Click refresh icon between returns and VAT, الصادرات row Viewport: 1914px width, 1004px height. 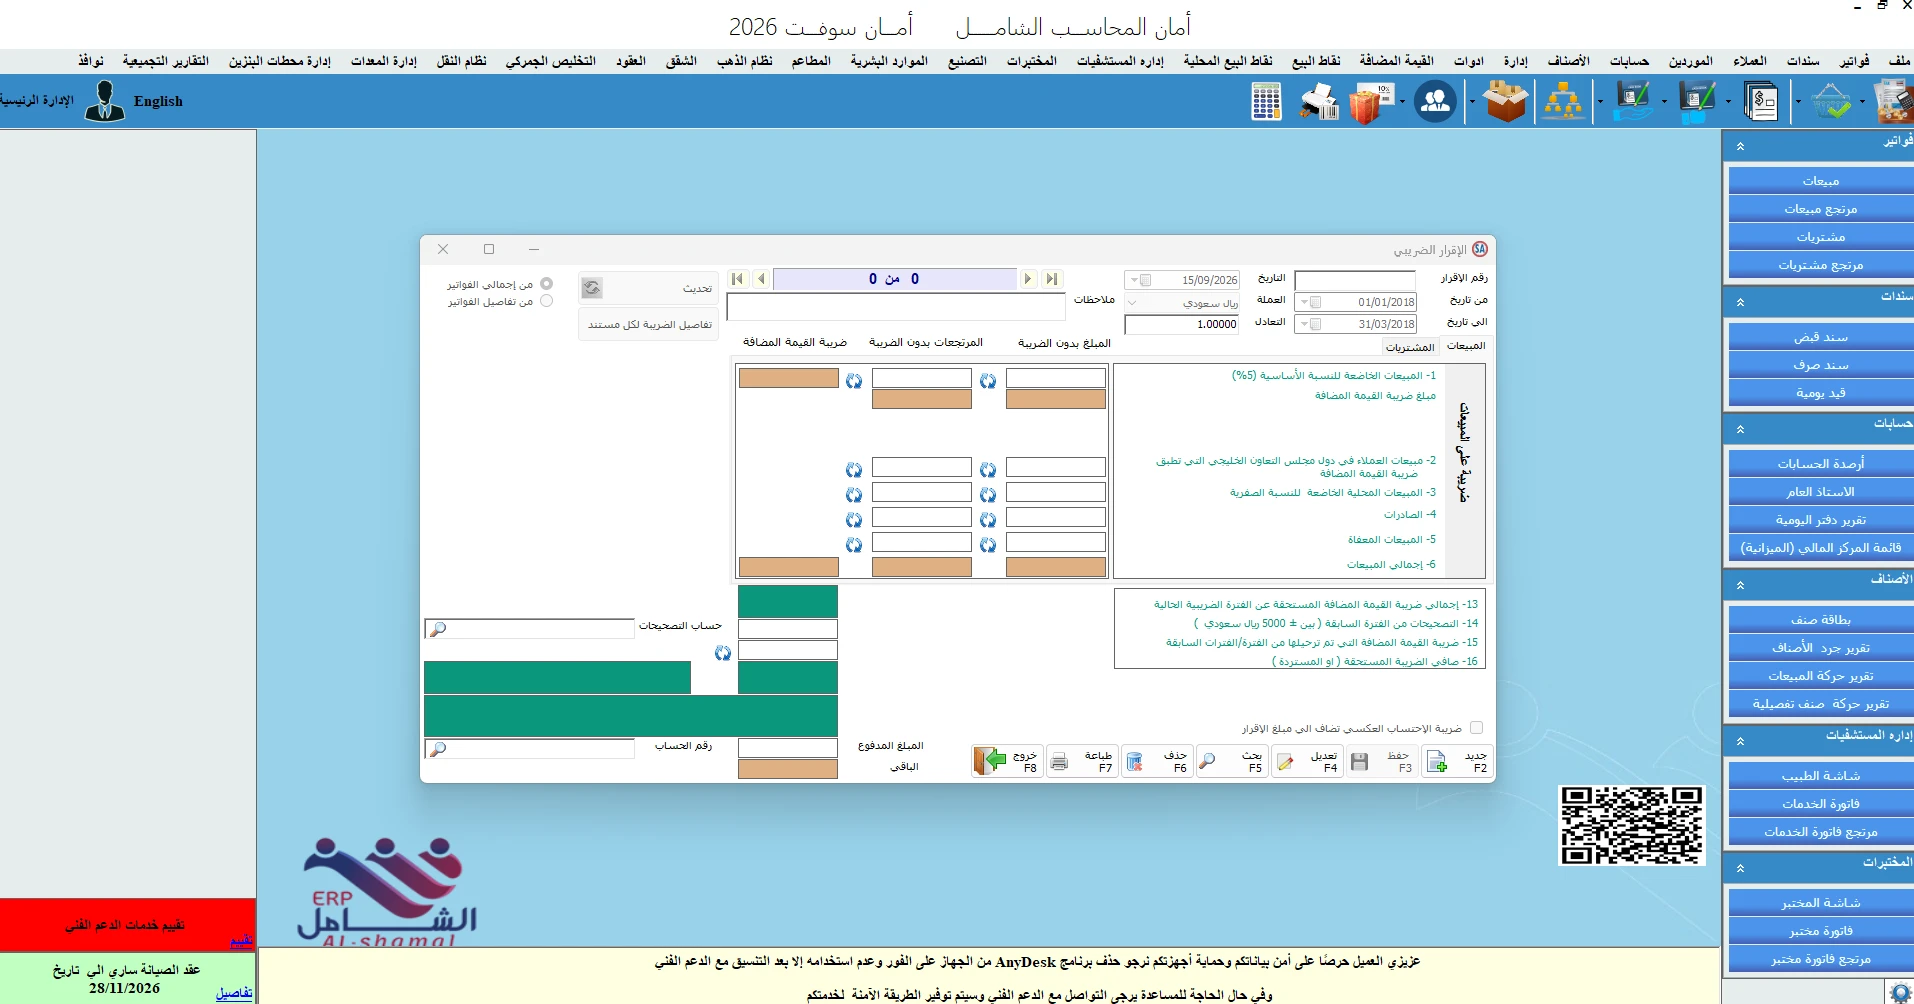(854, 520)
